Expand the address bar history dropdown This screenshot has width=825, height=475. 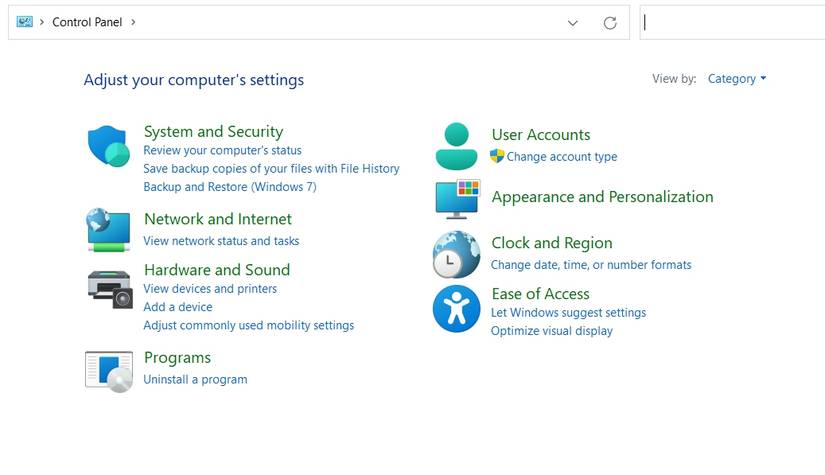click(x=573, y=23)
